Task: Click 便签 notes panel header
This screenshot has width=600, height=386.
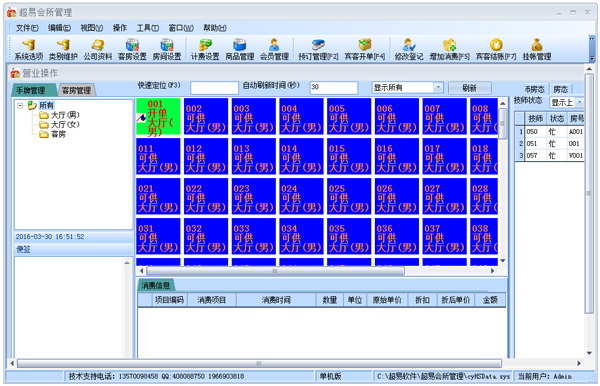Action: [x=73, y=249]
